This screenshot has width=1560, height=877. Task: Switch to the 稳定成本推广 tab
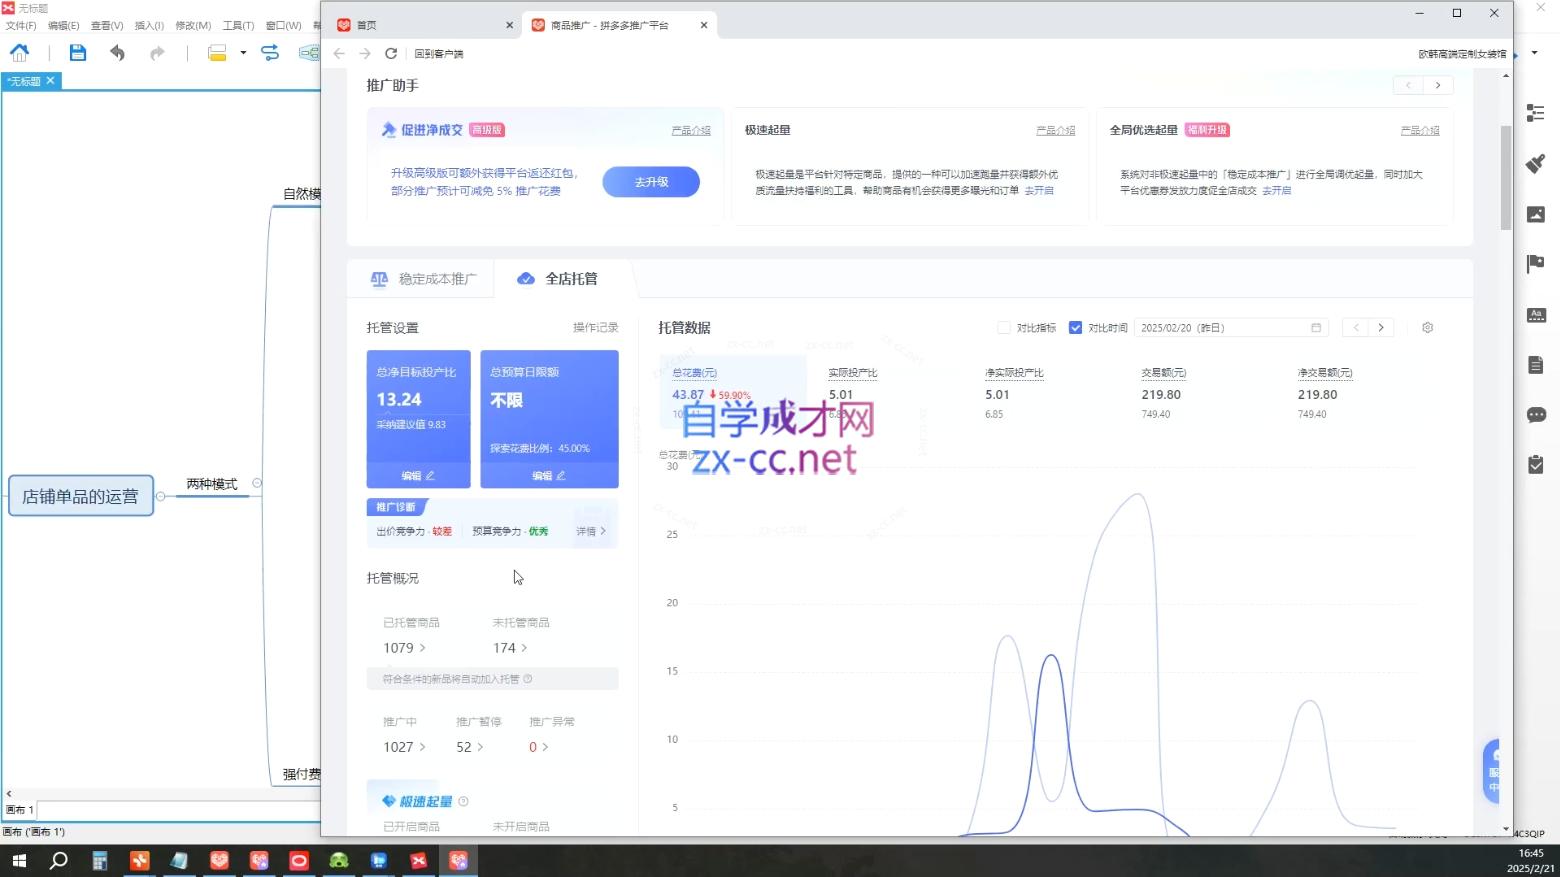[435, 279]
